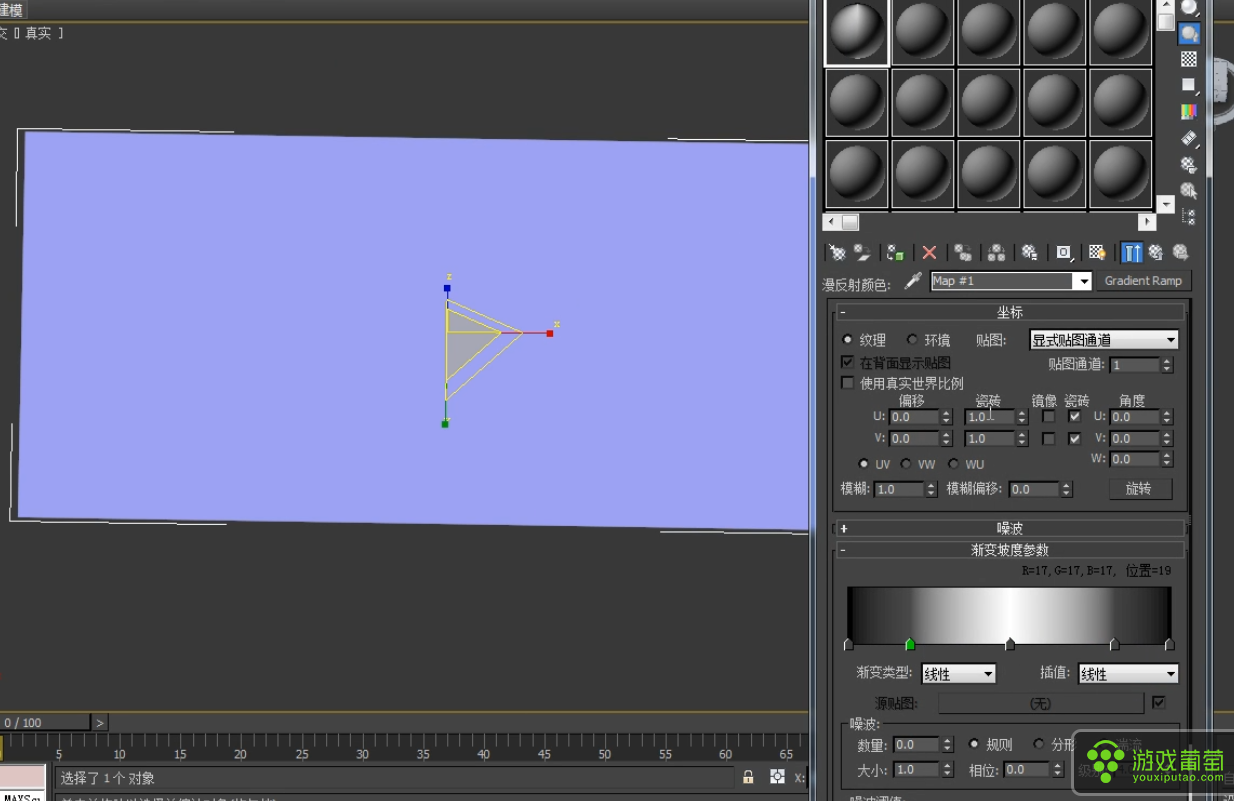Open the Map #1 name dropdown
The width and height of the screenshot is (1234, 801).
pyautogui.click(x=1082, y=282)
